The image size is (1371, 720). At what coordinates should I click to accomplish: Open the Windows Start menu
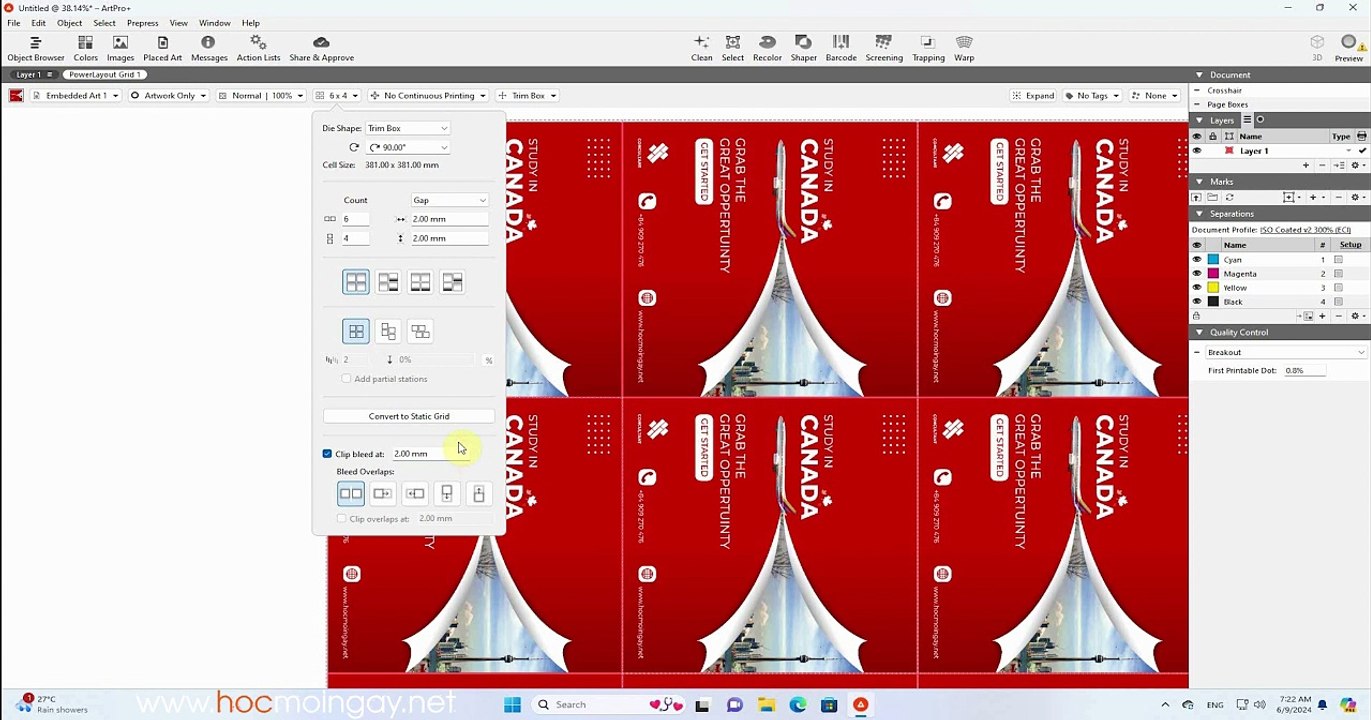[x=512, y=705]
